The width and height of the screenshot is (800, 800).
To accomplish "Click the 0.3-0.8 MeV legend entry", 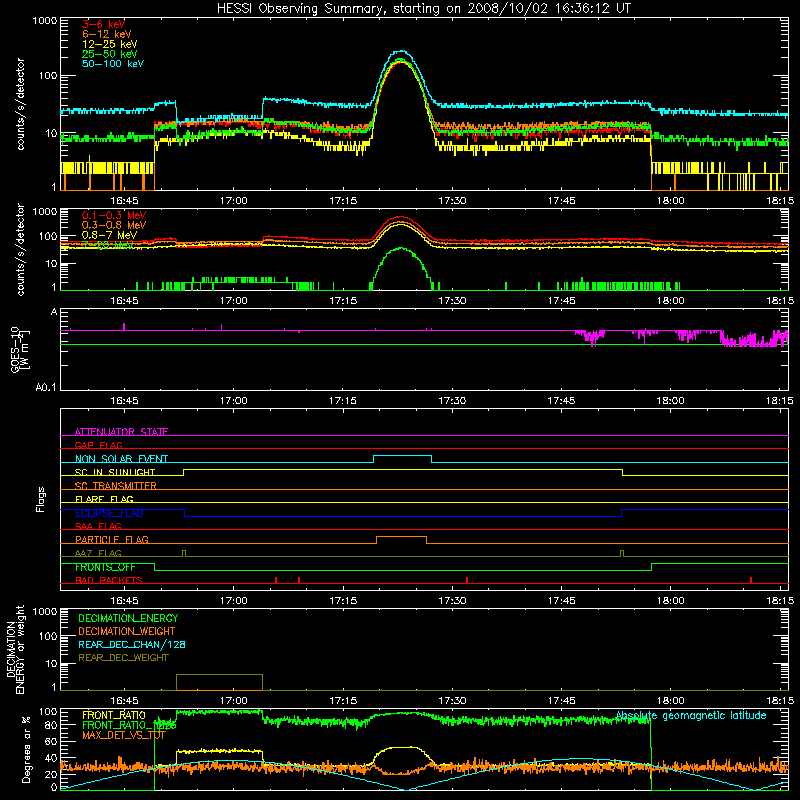I will coord(114,225).
